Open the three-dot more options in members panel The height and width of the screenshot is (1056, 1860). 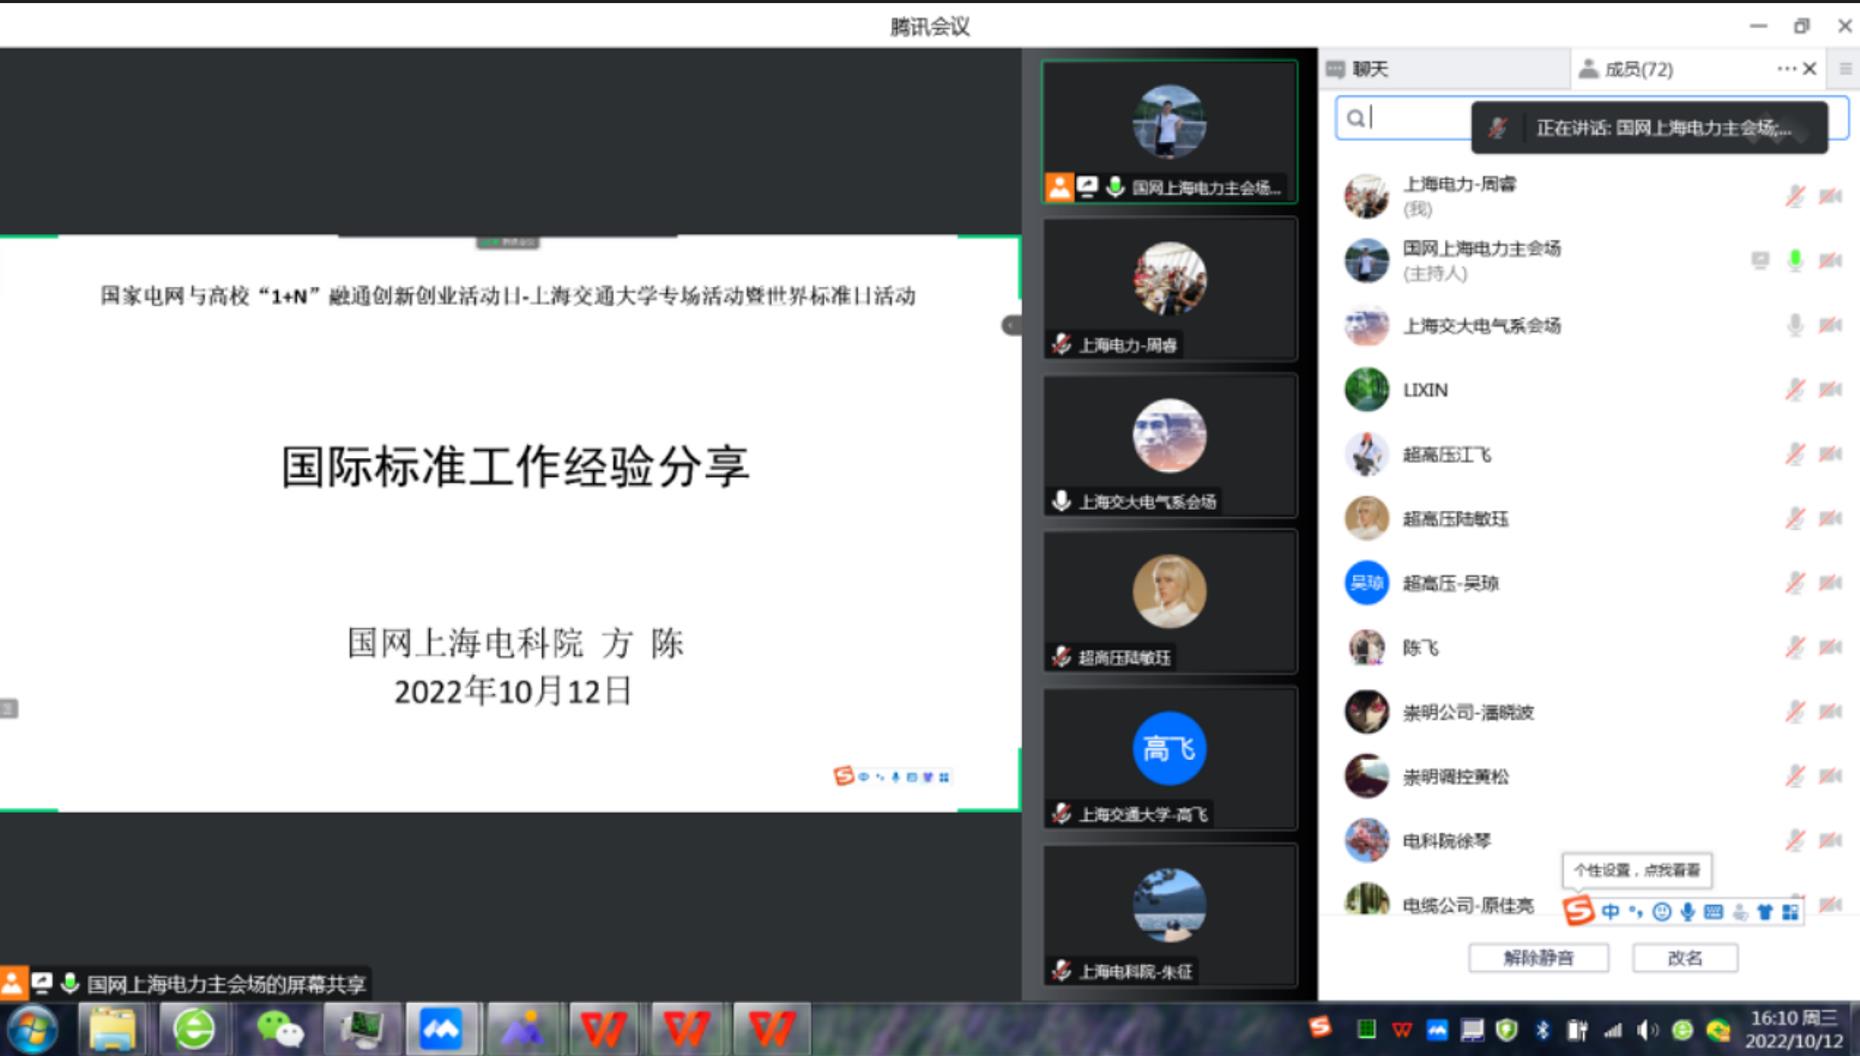tap(1785, 69)
